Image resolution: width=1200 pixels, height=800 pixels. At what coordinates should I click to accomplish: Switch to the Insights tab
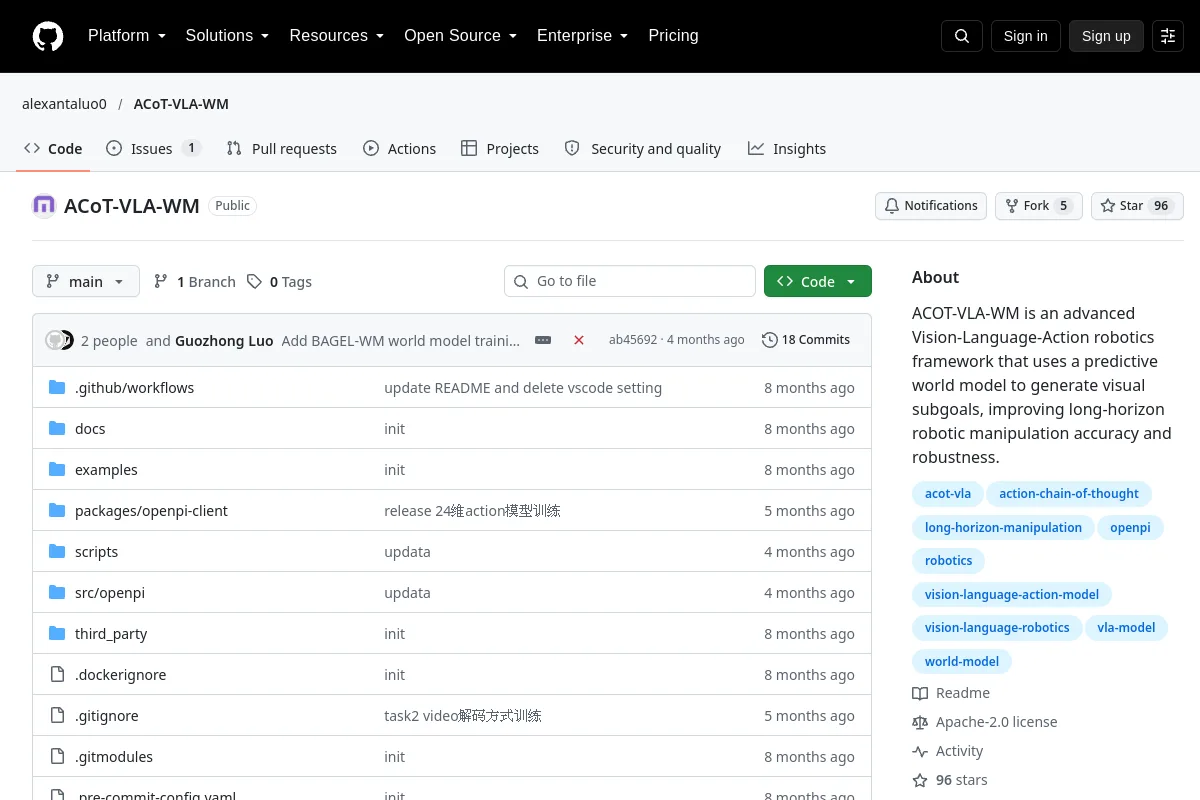point(787,149)
